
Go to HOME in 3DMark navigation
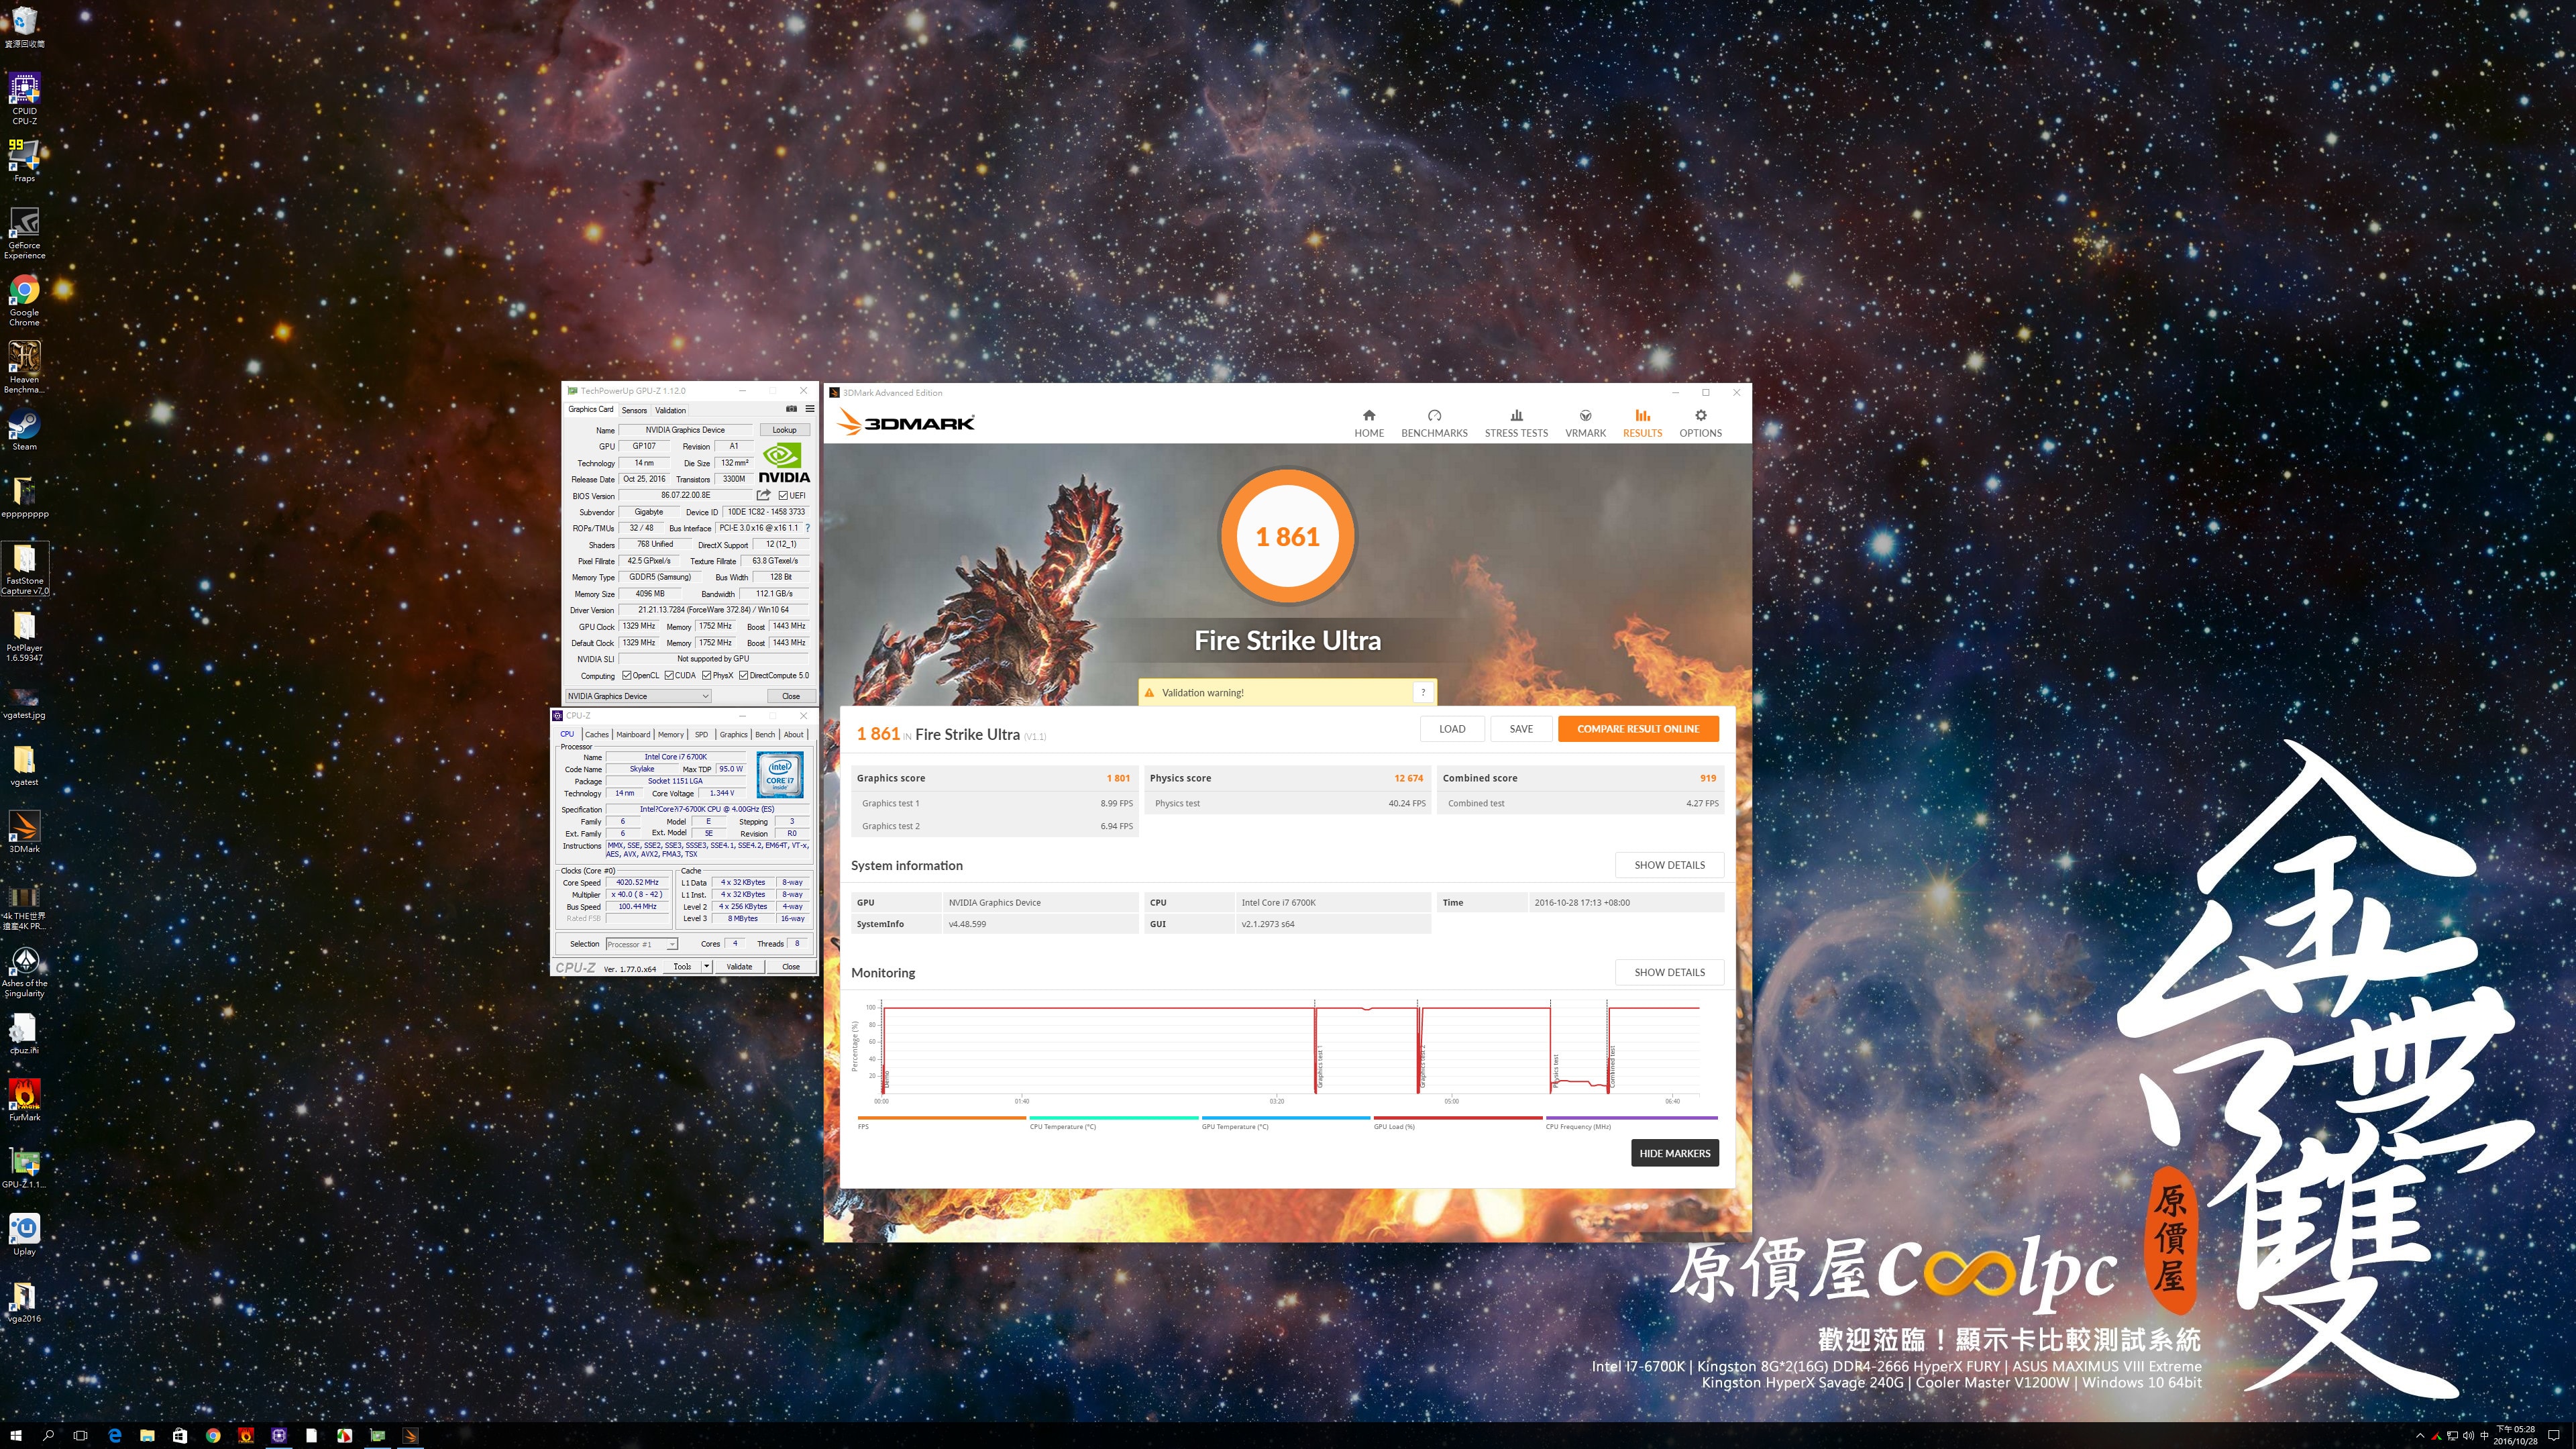tap(1369, 423)
